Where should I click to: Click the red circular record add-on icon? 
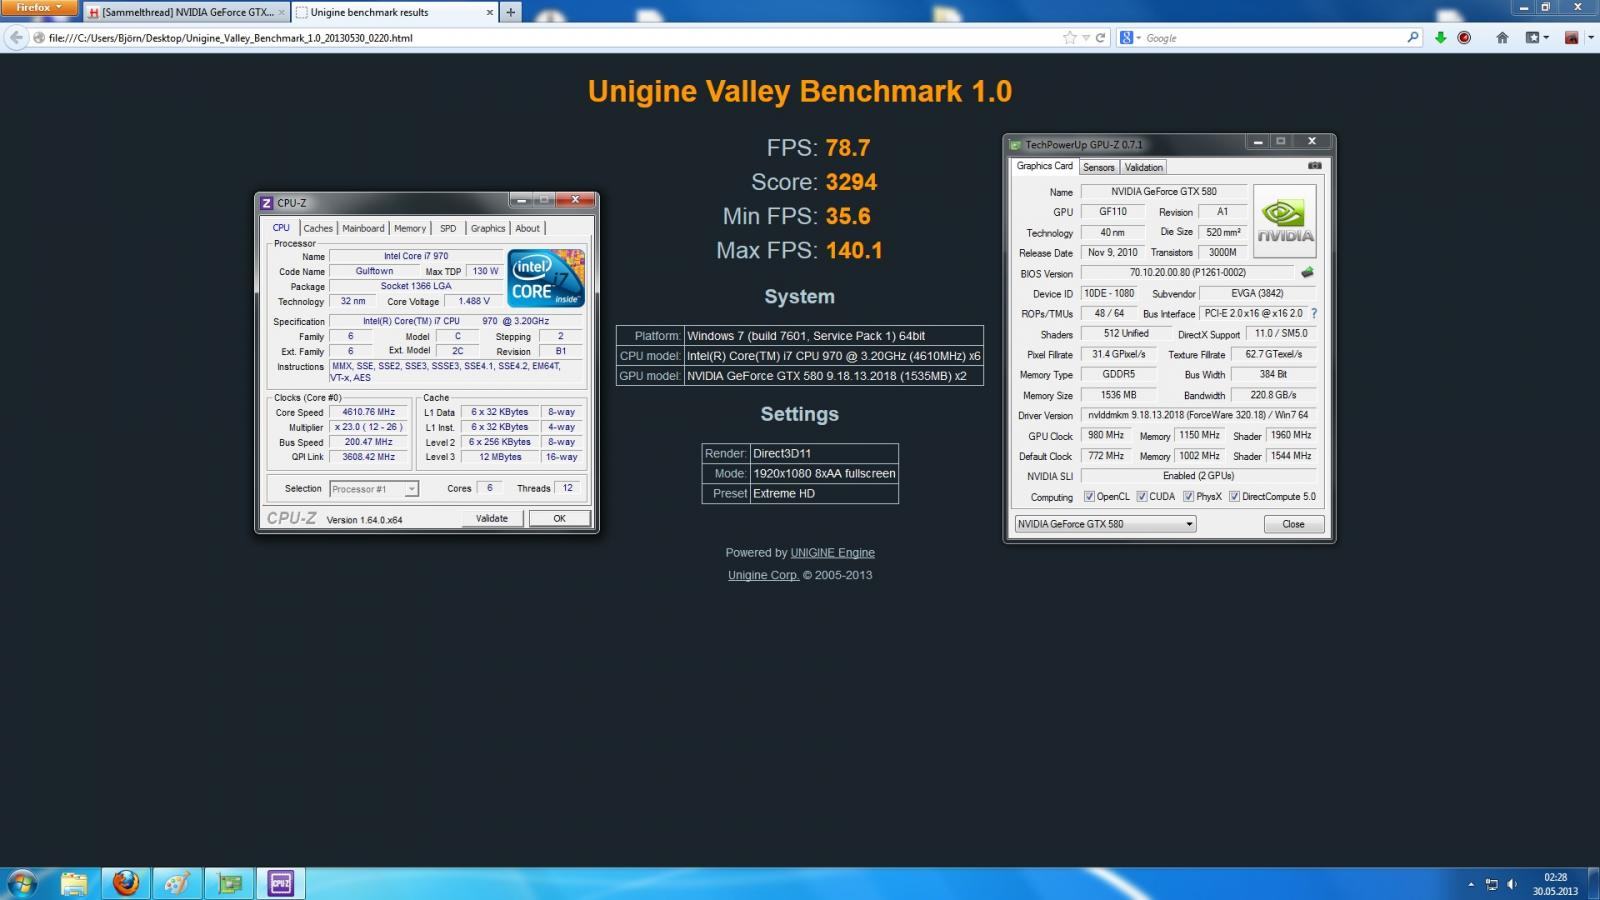click(1464, 38)
